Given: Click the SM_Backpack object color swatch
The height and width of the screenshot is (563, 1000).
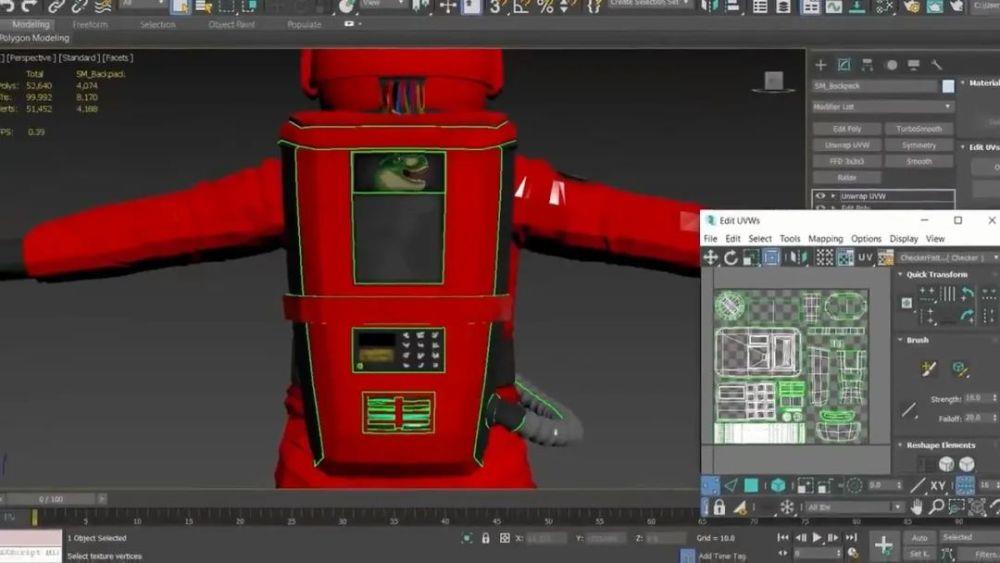Looking at the screenshot, I should point(948,86).
